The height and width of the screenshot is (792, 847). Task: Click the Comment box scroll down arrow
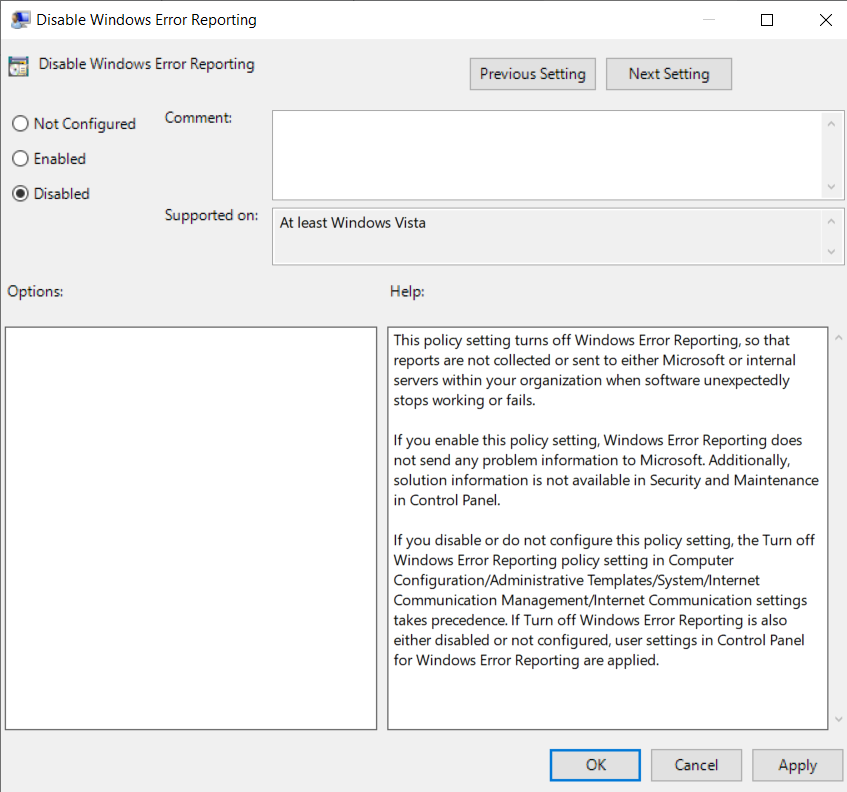pos(830,187)
